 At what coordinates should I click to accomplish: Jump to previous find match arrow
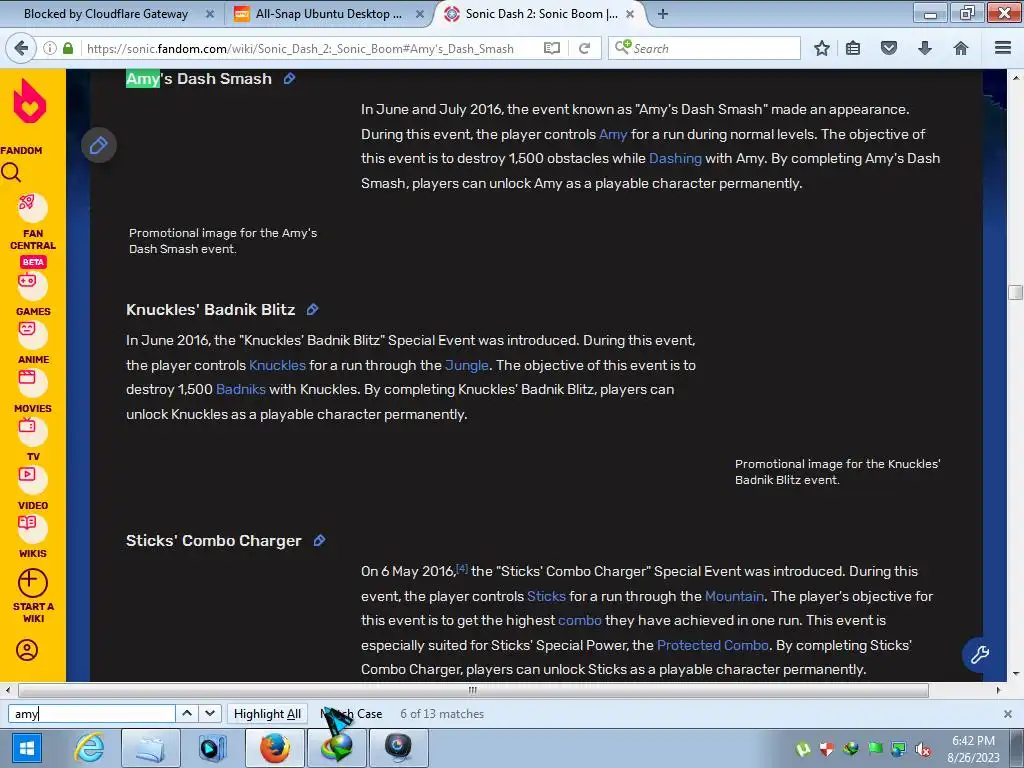coord(187,713)
